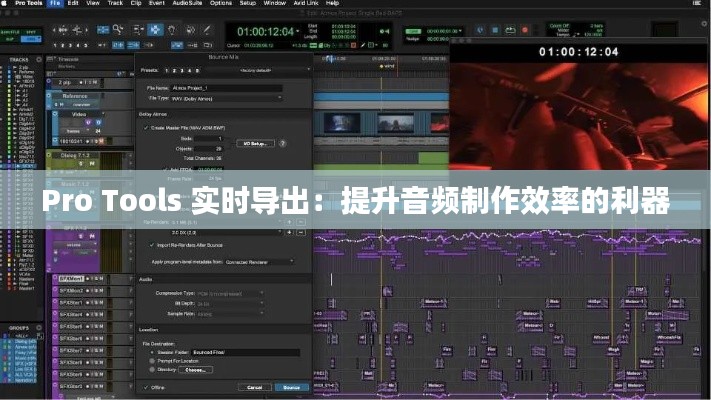Click the I/O Setup button
The width and height of the screenshot is (711, 400).
click(255, 143)
